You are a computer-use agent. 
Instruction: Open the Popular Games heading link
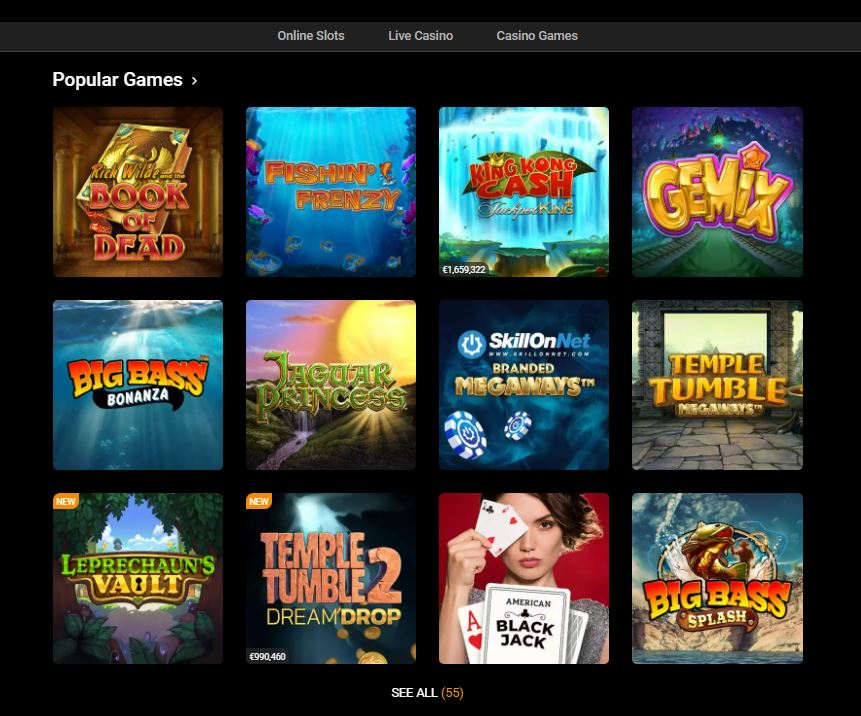point(118,80)
